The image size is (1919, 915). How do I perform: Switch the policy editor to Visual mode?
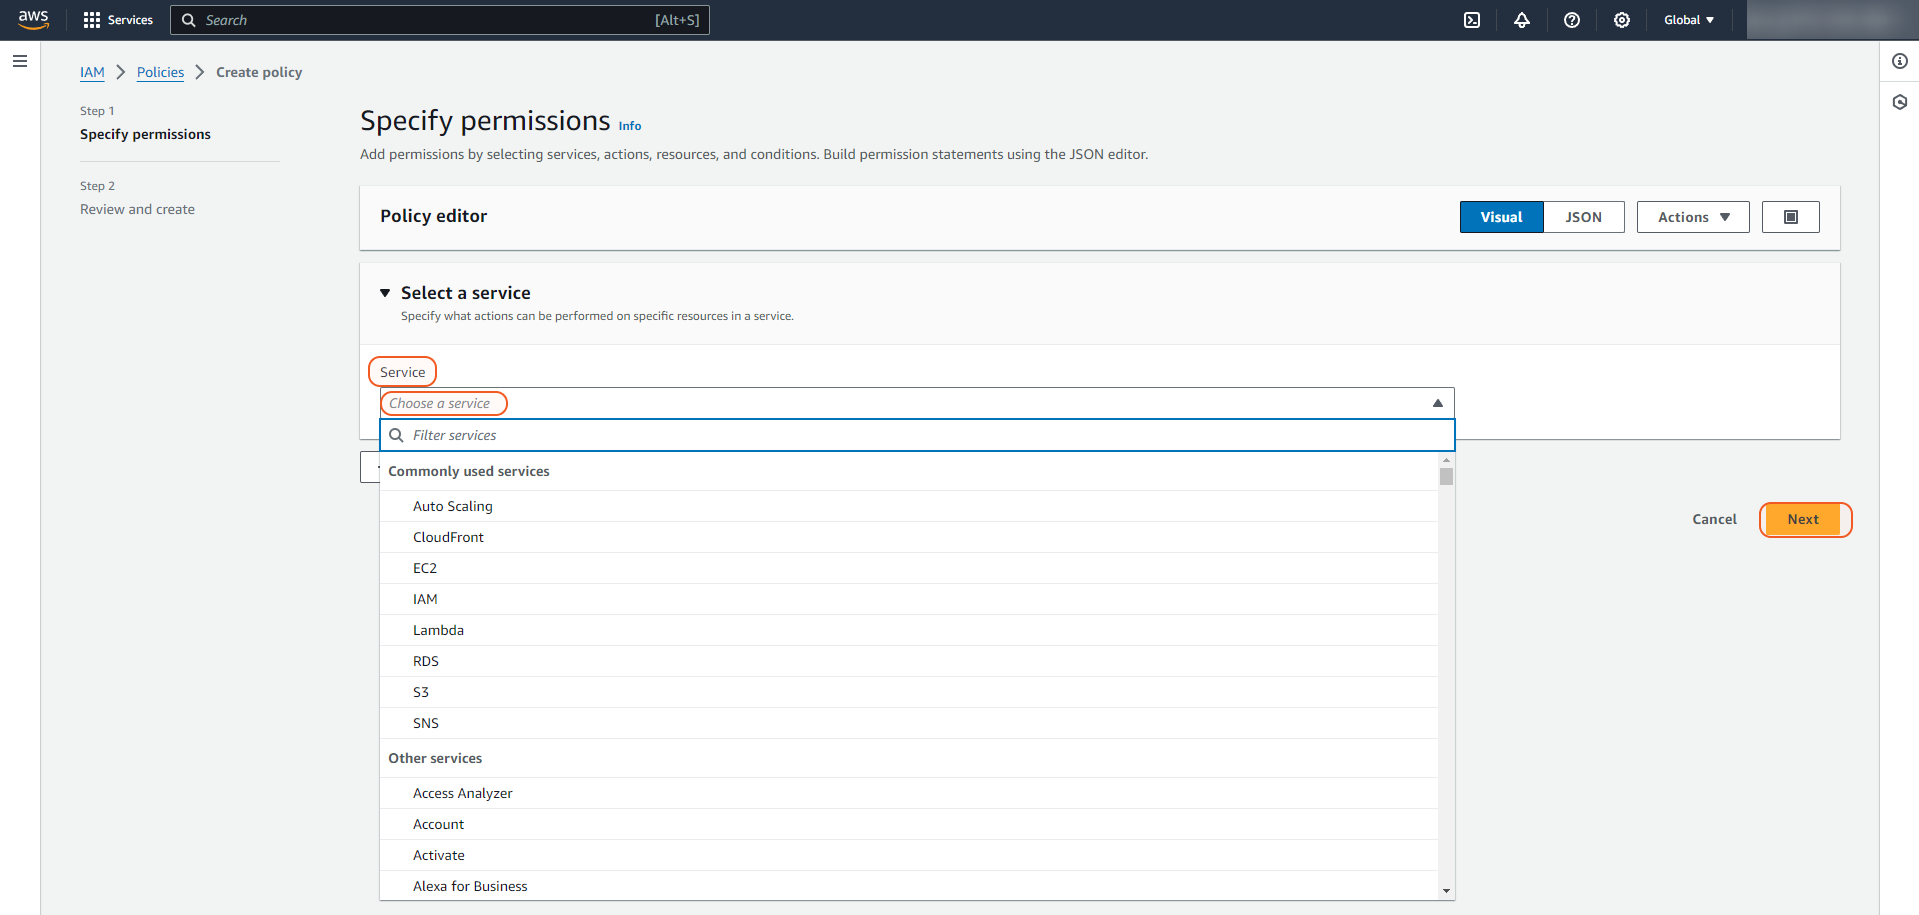tap(1501, 217)
